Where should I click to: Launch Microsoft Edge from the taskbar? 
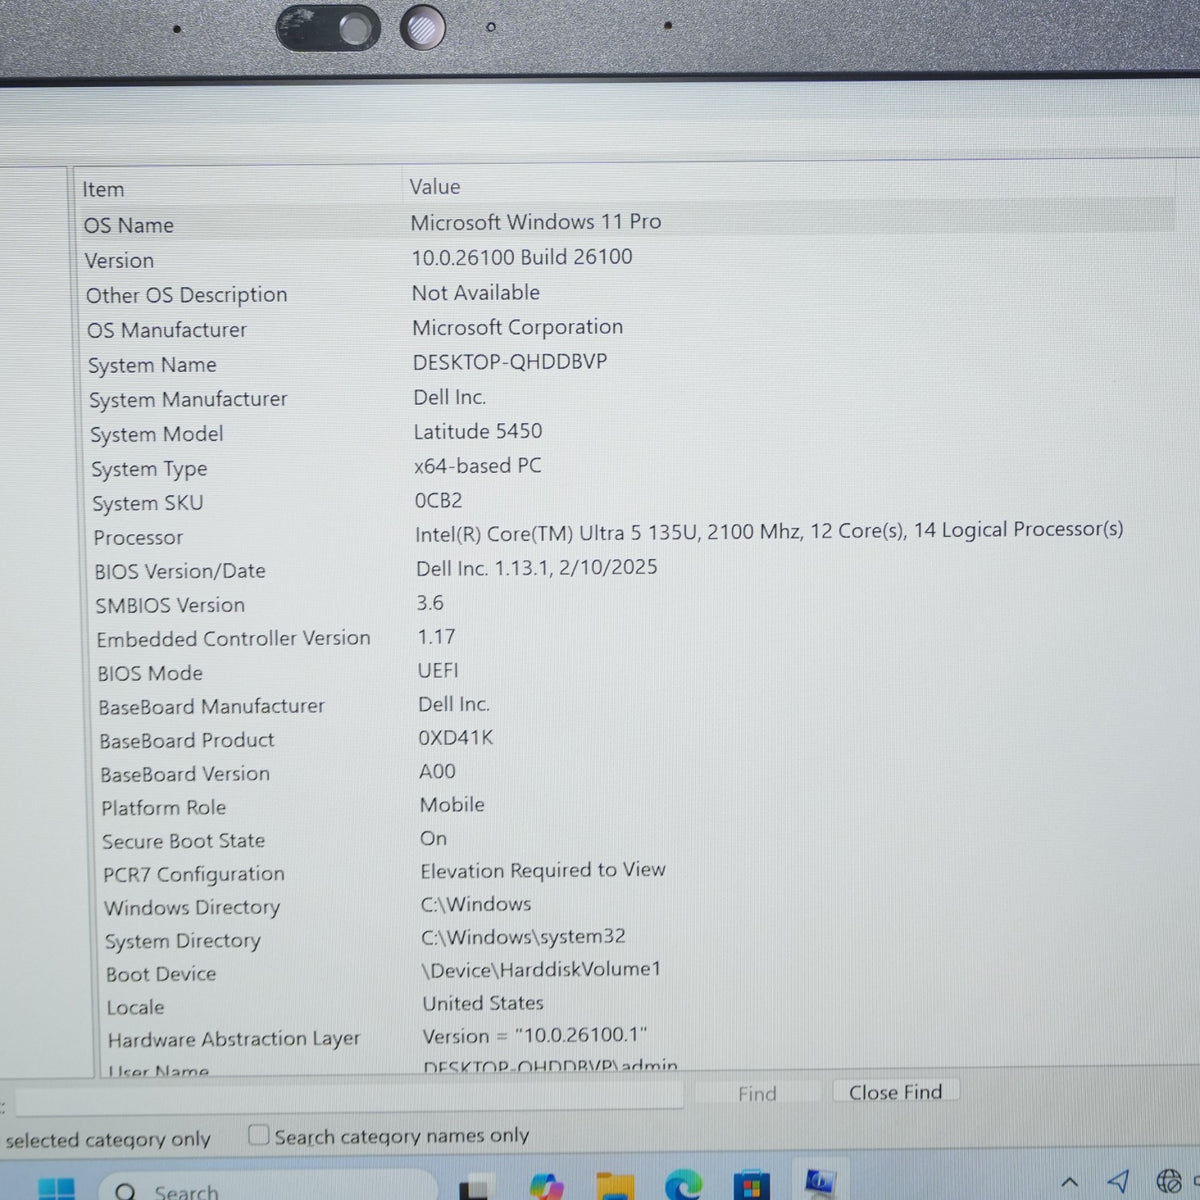(x=683, y=1186)
